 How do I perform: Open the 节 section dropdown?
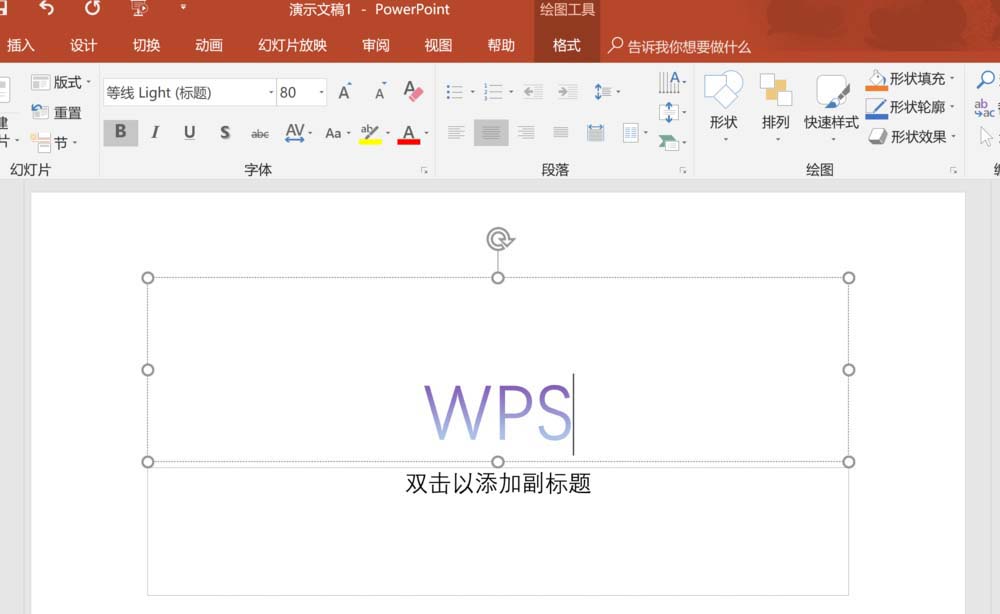coord(54,142)
